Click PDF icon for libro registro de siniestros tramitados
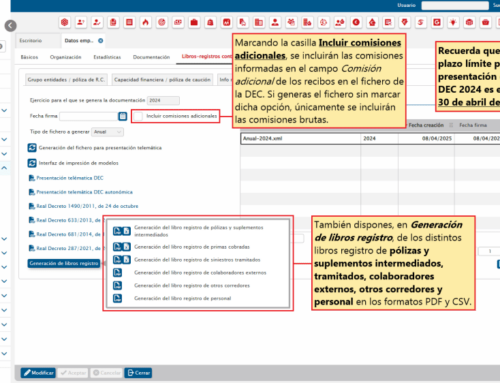Screen dimensions: 500x383 117,260
